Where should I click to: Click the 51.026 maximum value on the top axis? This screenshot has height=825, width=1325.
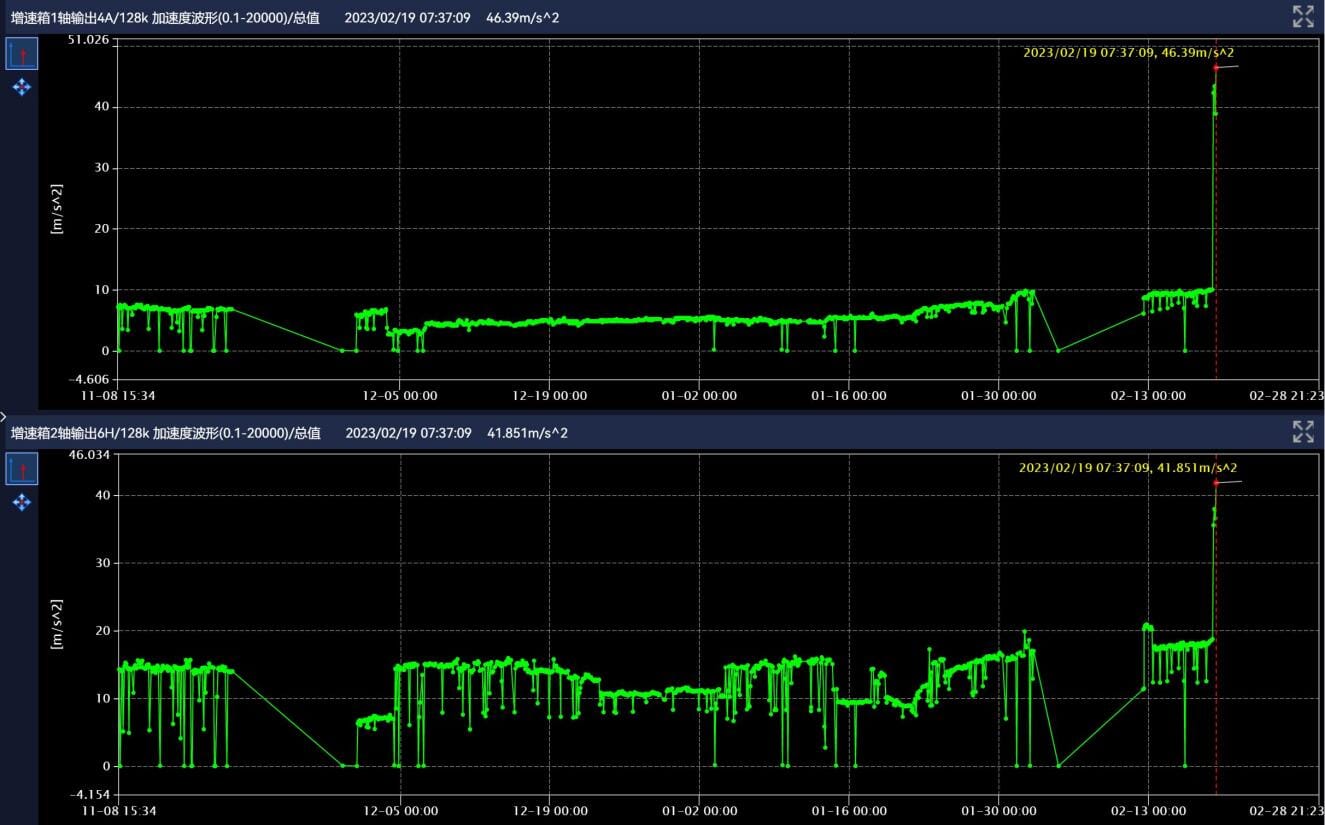[89, 40]
